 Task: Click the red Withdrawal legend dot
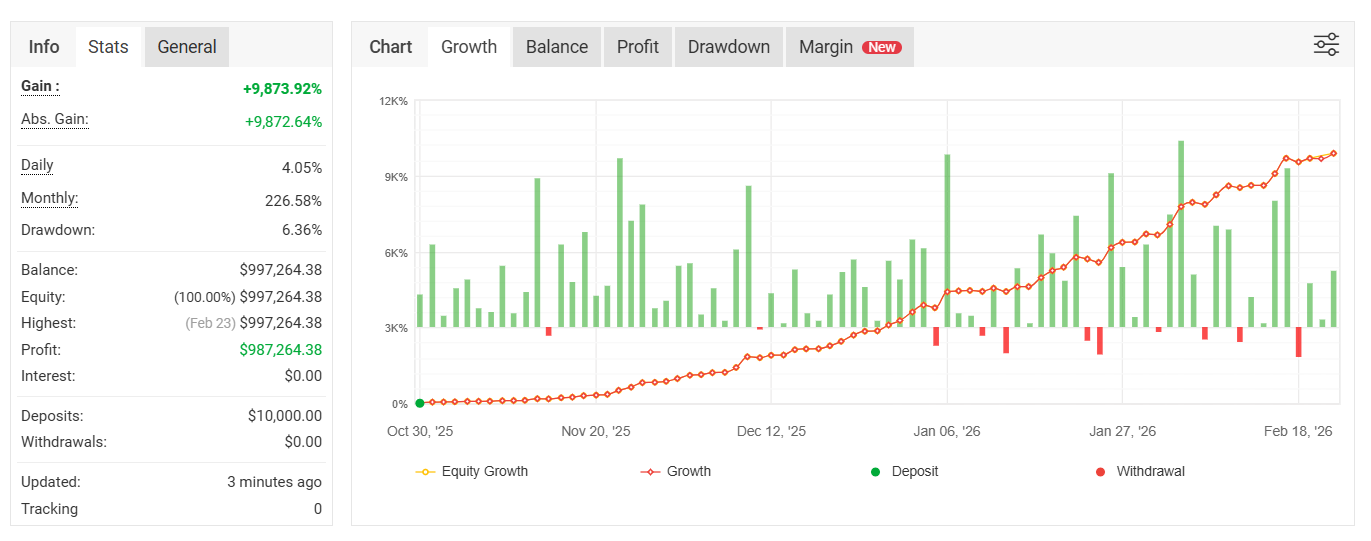[1101, 472]
